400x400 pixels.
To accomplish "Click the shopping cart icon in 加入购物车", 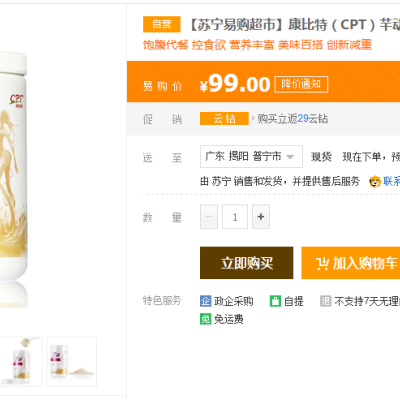I will tap(322, 263).
